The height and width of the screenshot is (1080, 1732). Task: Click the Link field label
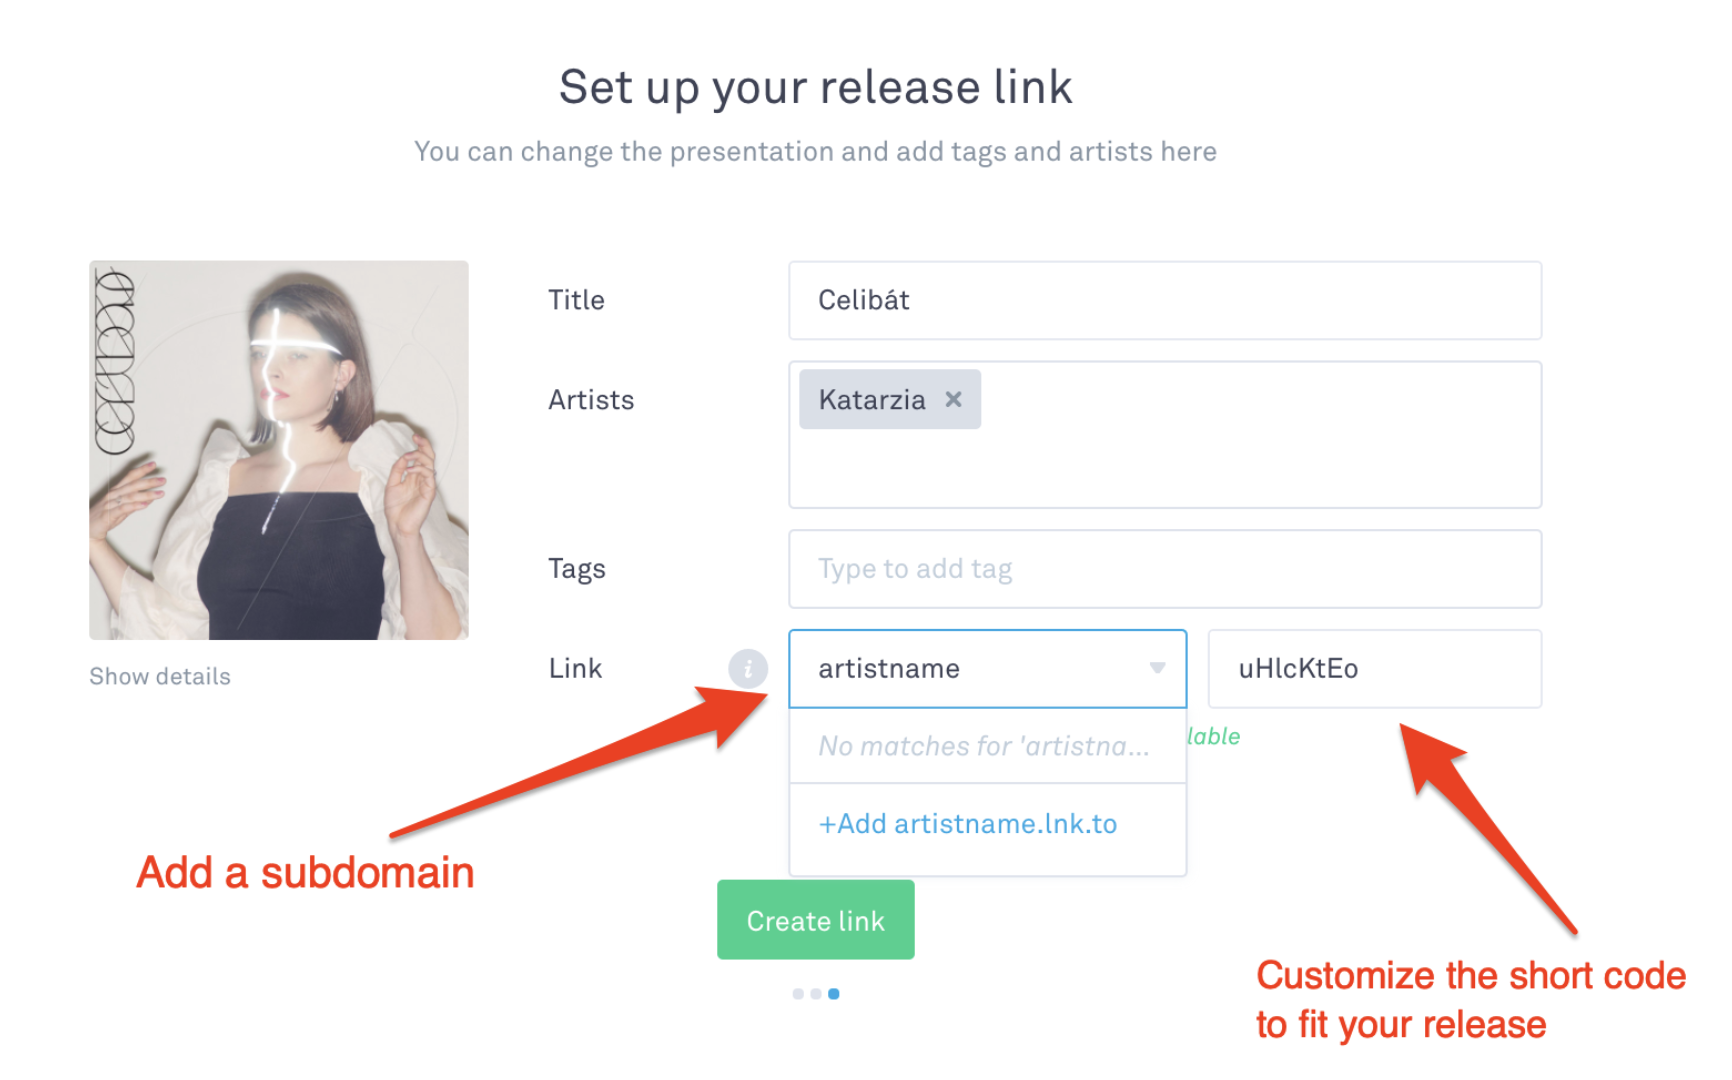coord(575,668)
